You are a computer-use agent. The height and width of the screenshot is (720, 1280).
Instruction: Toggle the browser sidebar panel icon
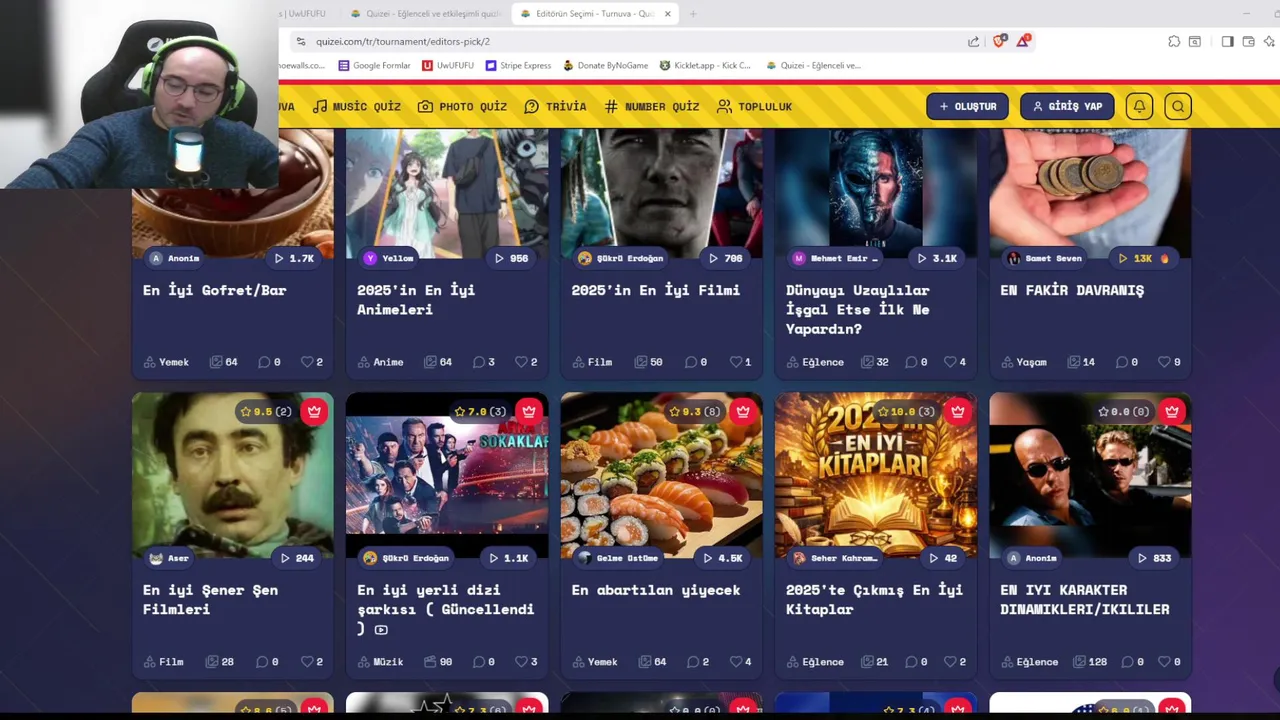coord(1227,41)
